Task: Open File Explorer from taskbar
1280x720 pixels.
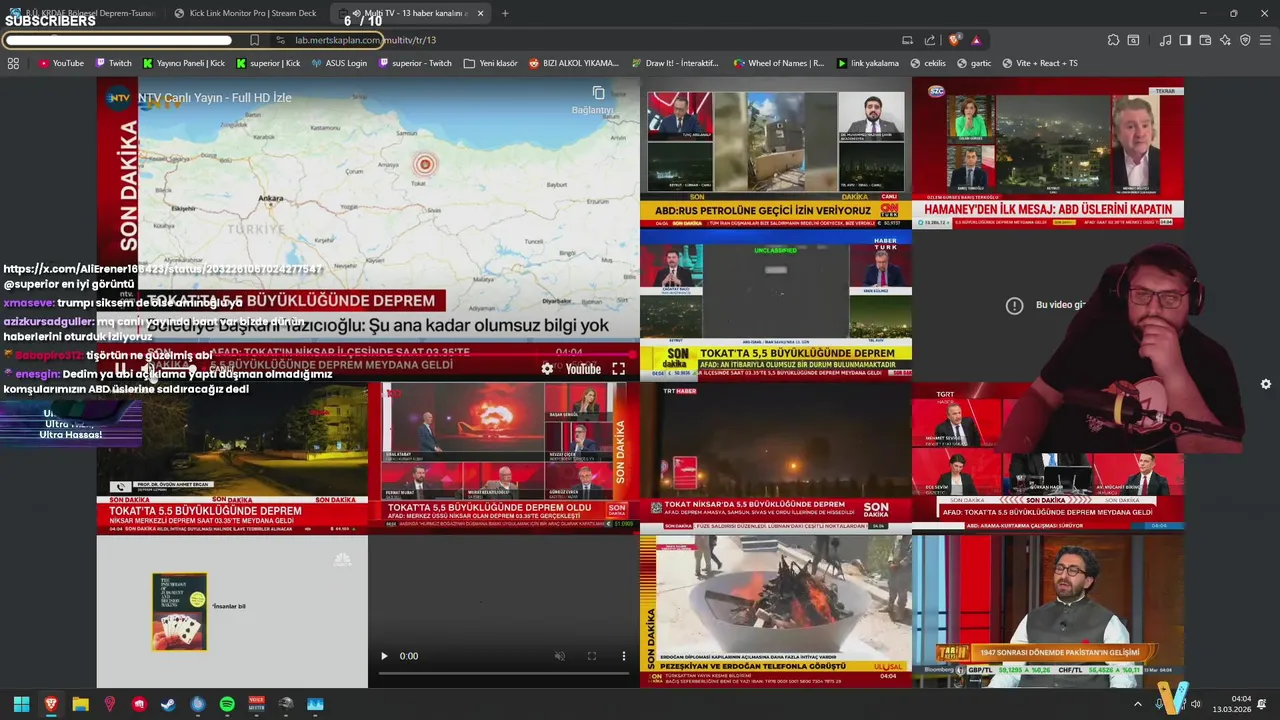Action: [x=80, y=704]
